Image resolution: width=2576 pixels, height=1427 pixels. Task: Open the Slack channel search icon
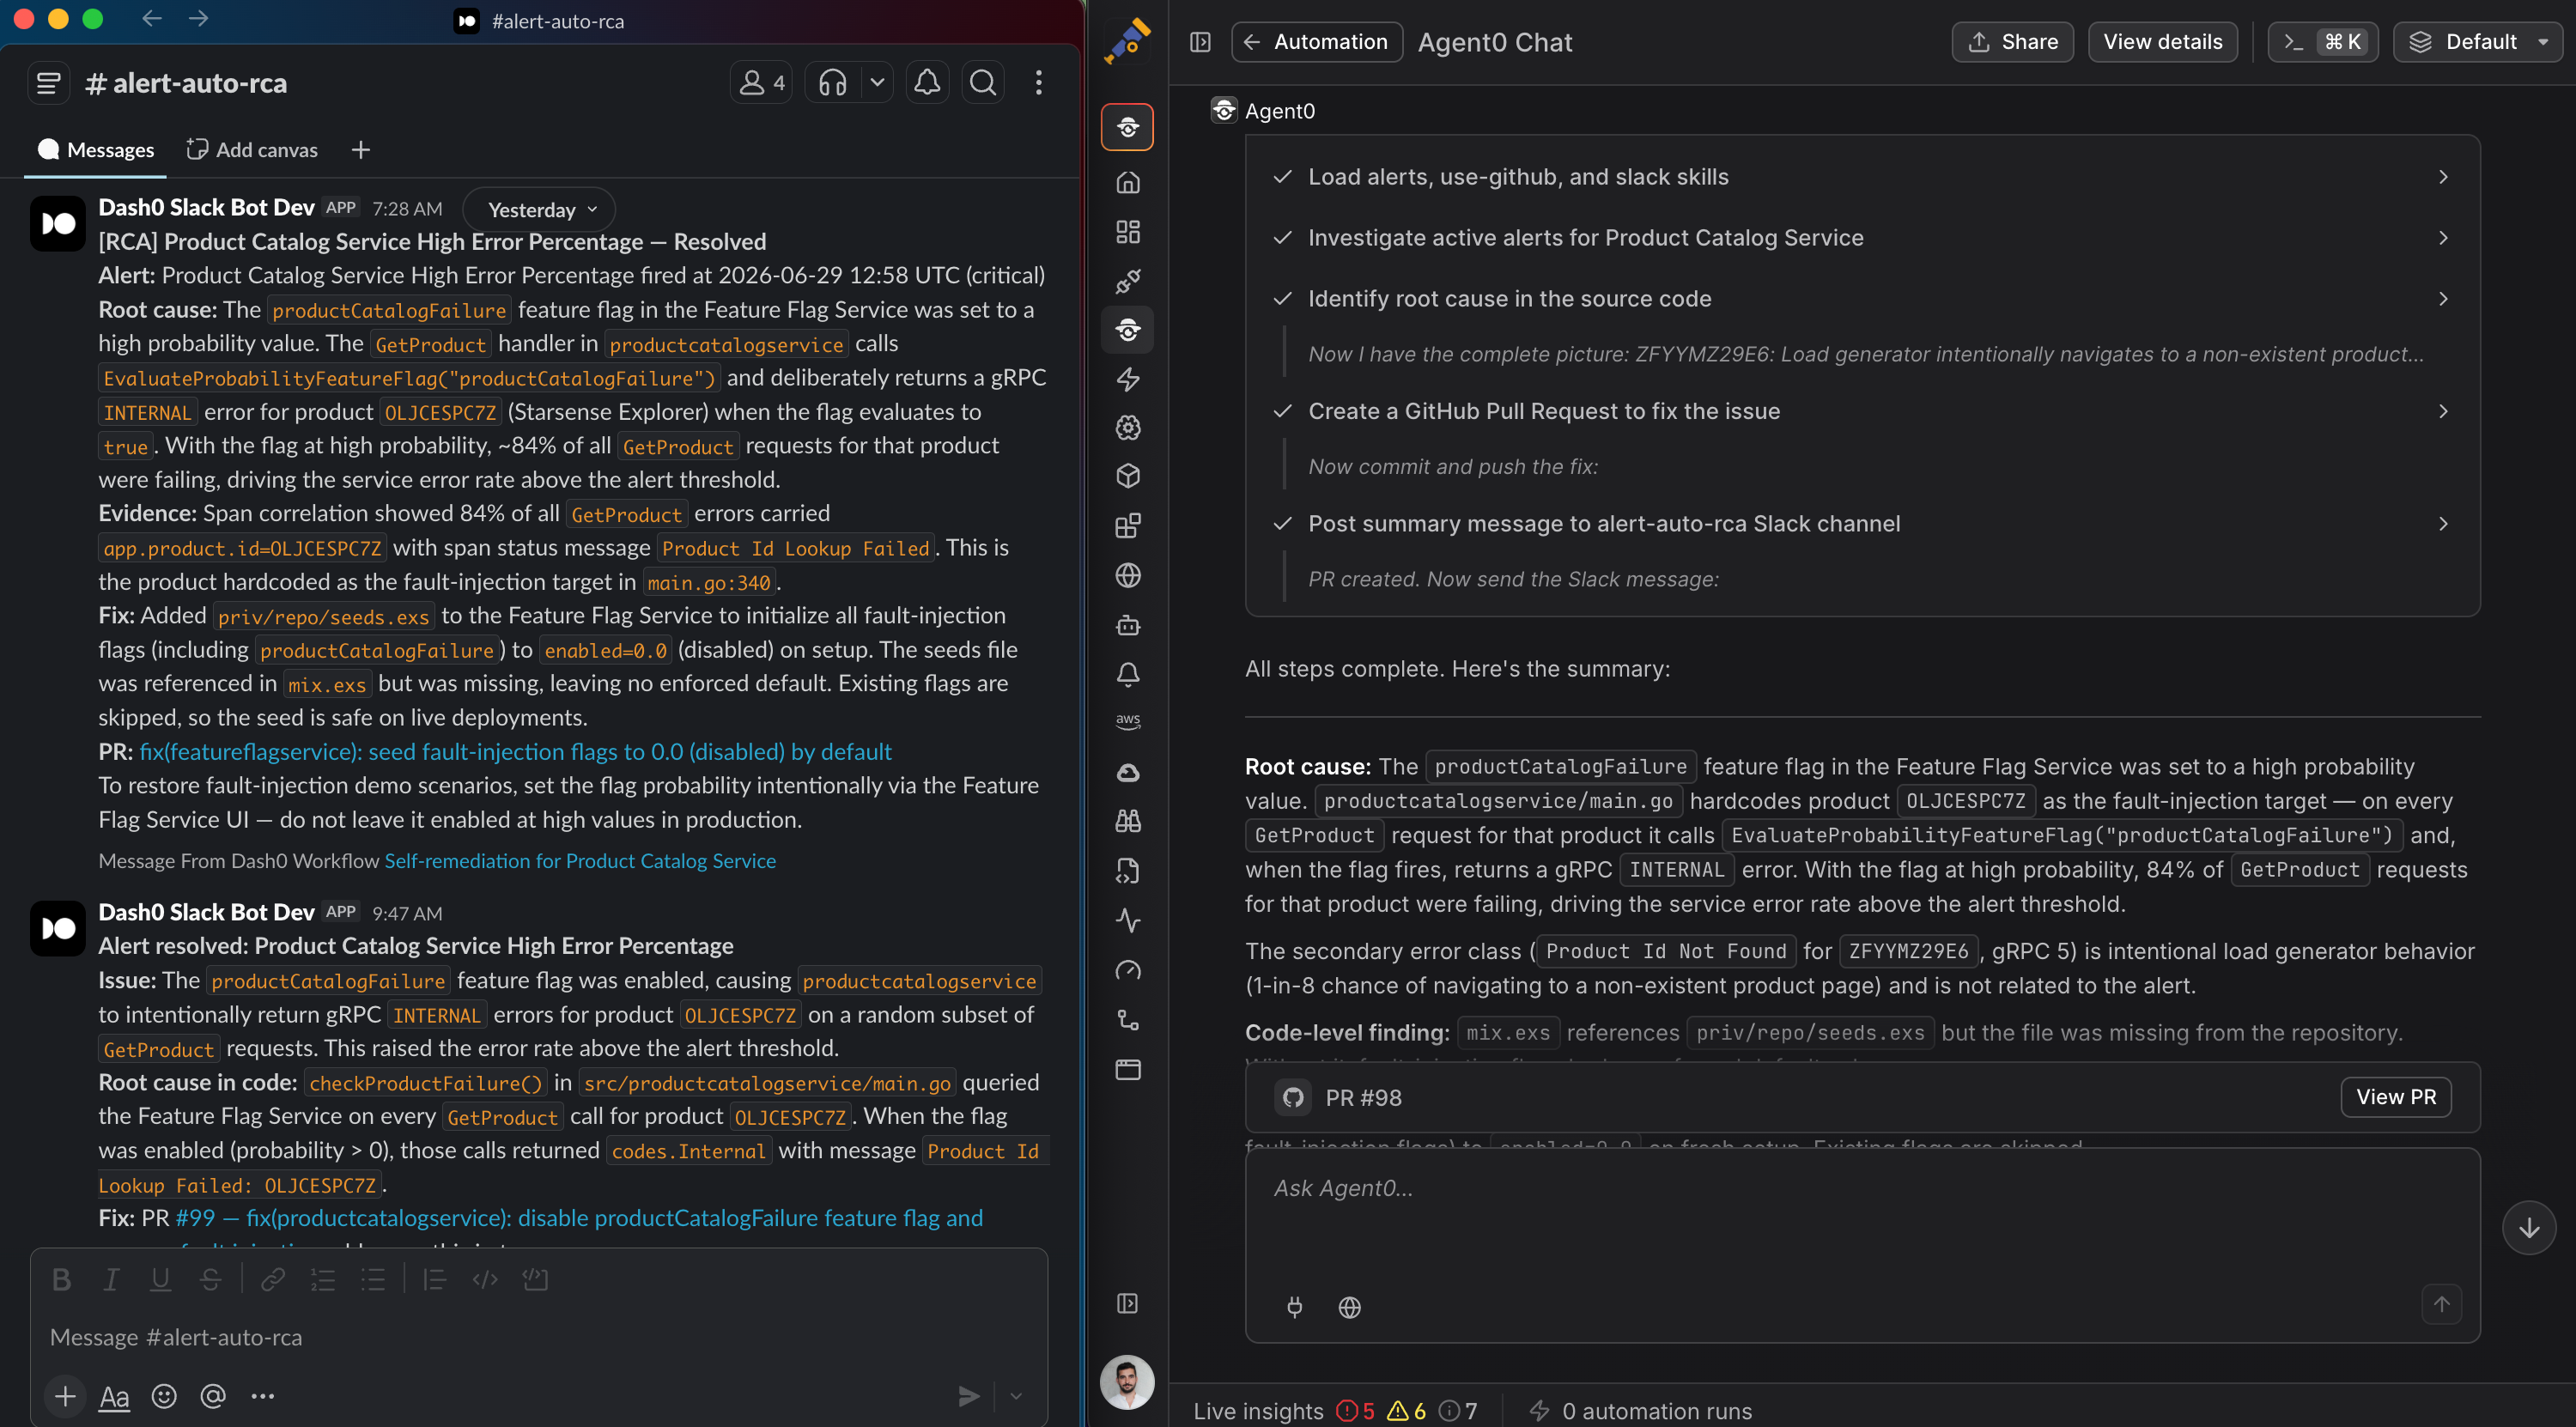pyautogui.click(x=983, y=82)
